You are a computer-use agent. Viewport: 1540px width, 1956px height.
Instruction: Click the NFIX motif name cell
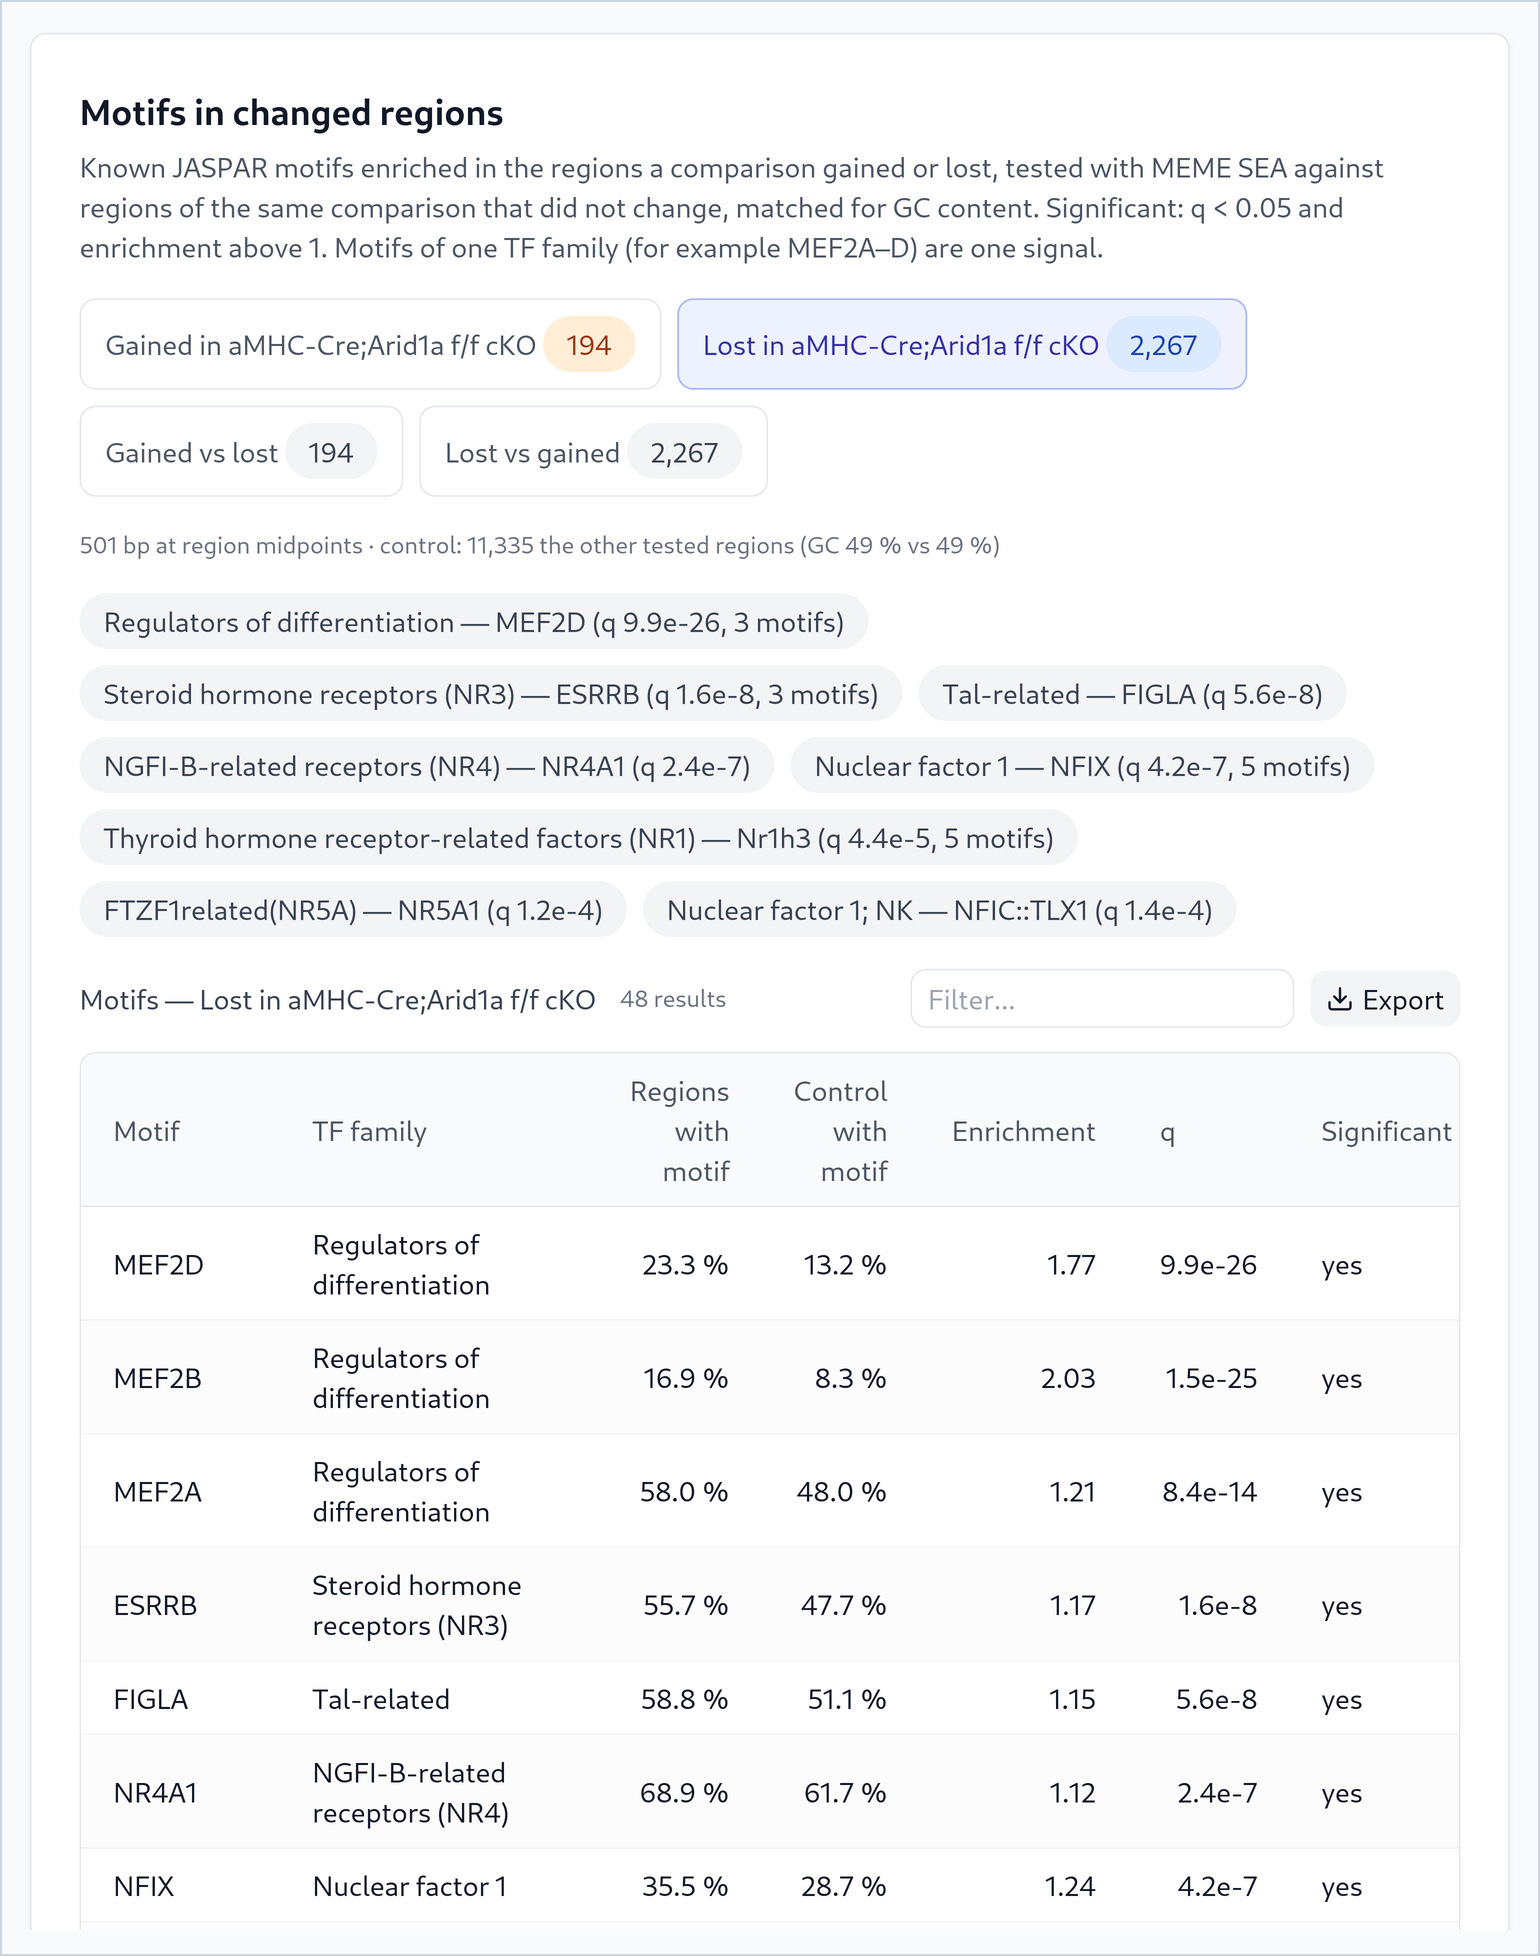click(x=143, y=1886)
